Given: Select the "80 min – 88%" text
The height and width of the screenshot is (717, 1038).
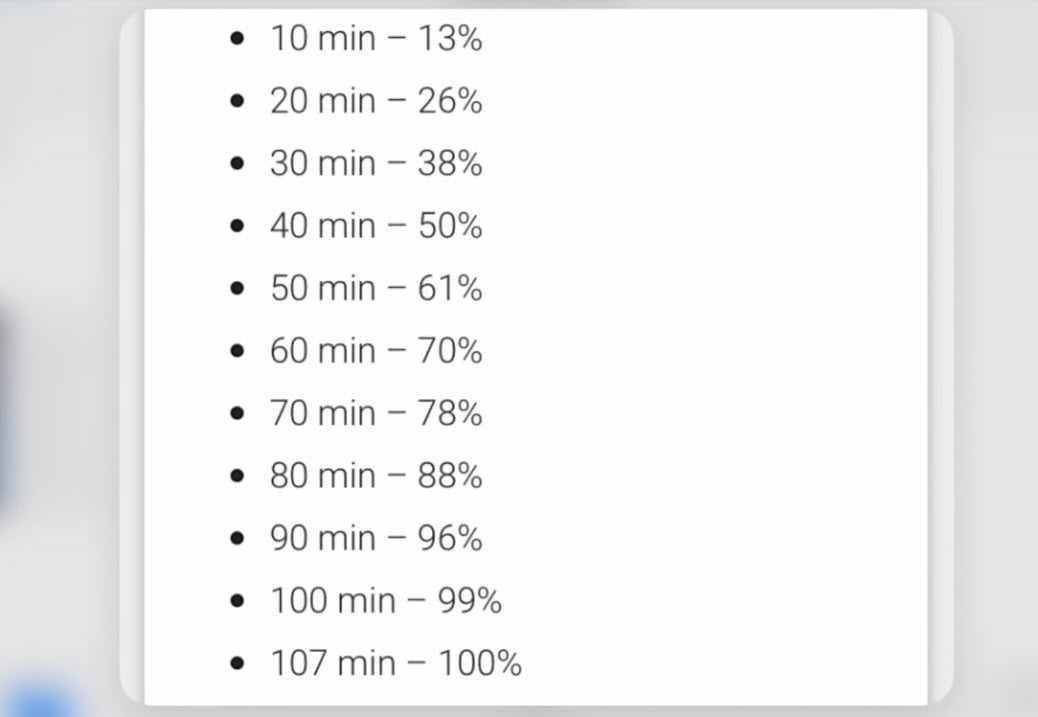Looking at the screenshot, I should click(376, 476).
